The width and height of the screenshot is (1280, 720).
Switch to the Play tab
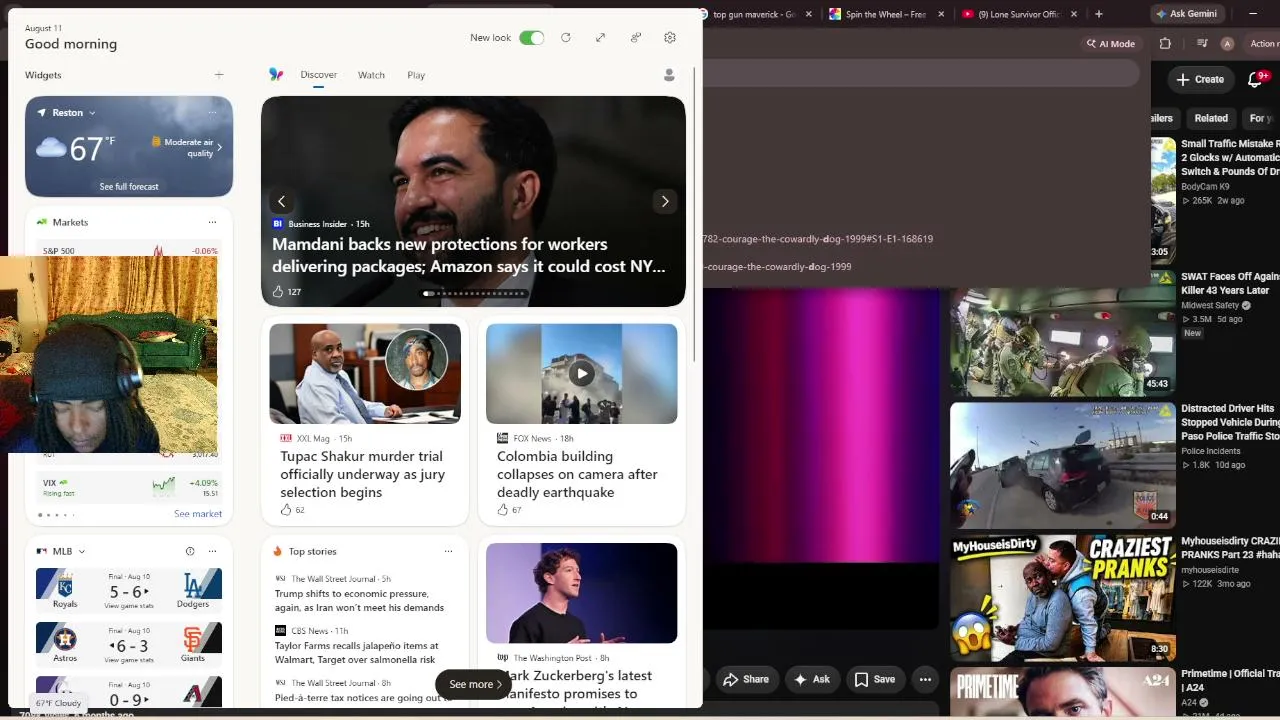[x=416, y=75]
